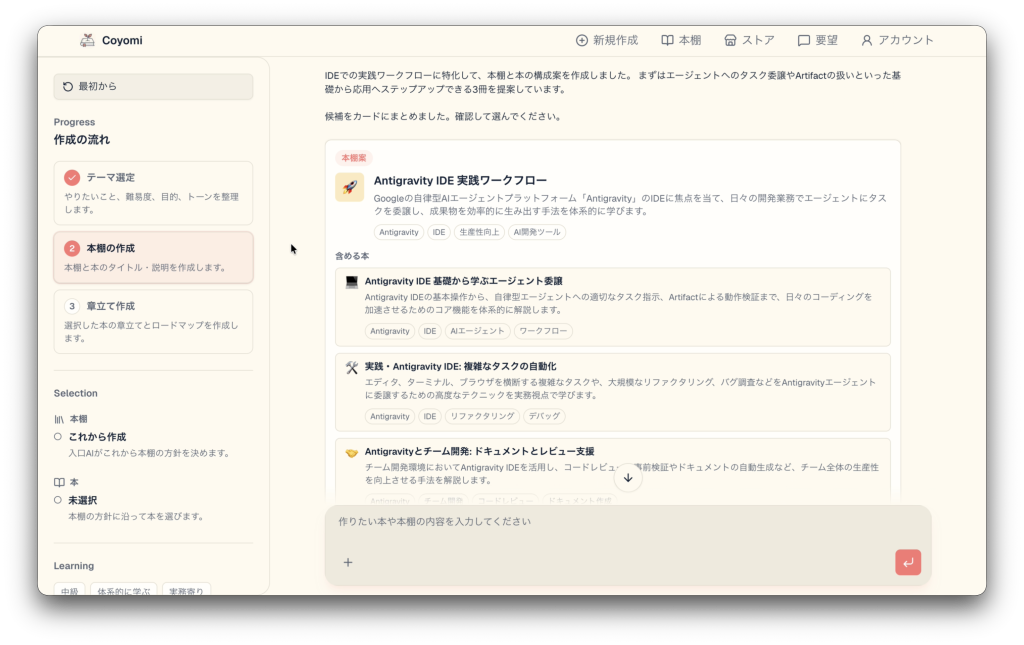Click the book icon next to 本棚 in navigation
The height and width of the screenshot is (645, 1024).
(667, 40)
